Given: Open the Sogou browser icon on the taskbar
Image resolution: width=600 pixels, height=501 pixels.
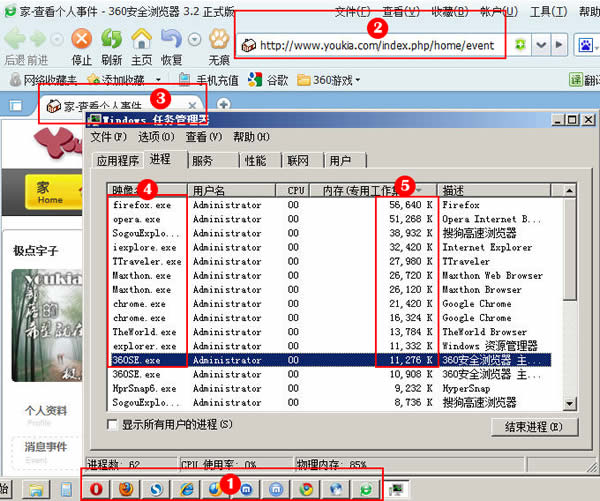Looking at the screenshot, I should pyautogui.click(x=156, y=489).
